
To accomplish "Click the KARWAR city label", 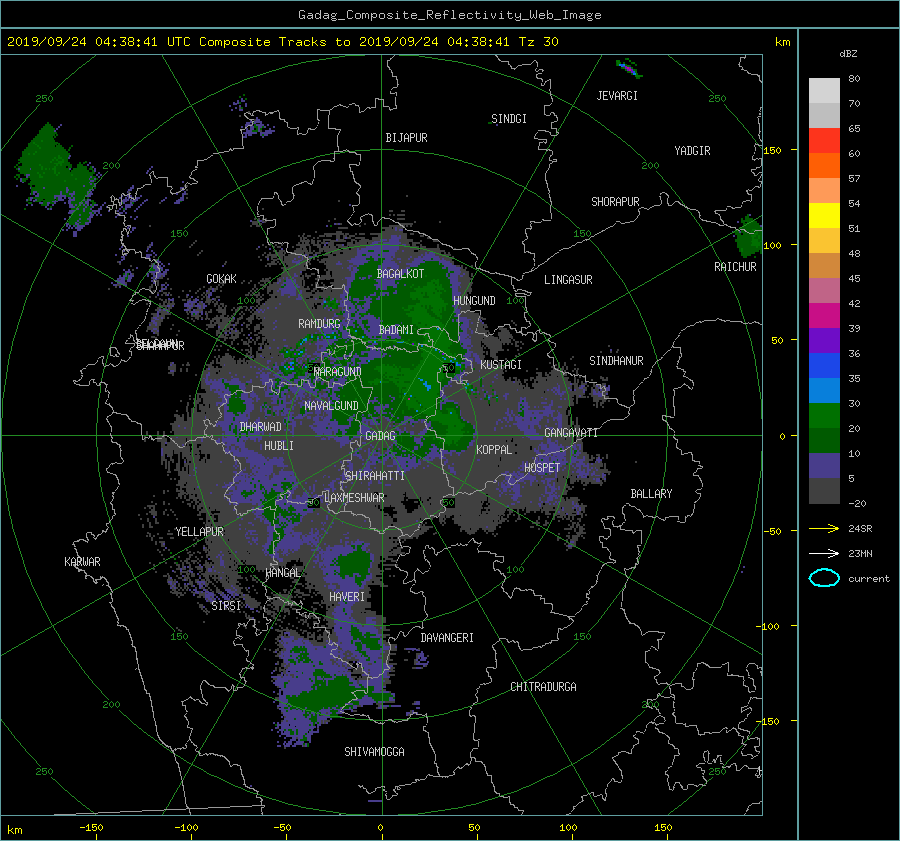I will pyautogui.click(x=82, y=561).
